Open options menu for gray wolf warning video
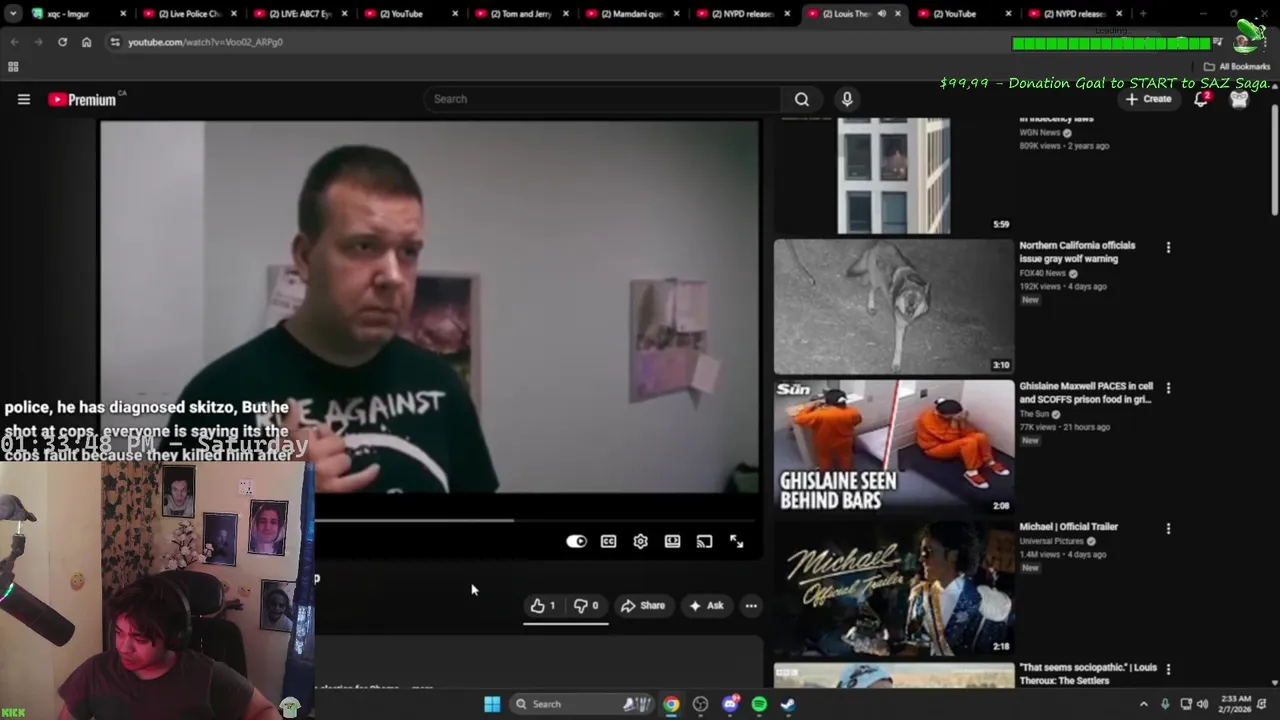Screen dimensions: 1280x720 1168,247
